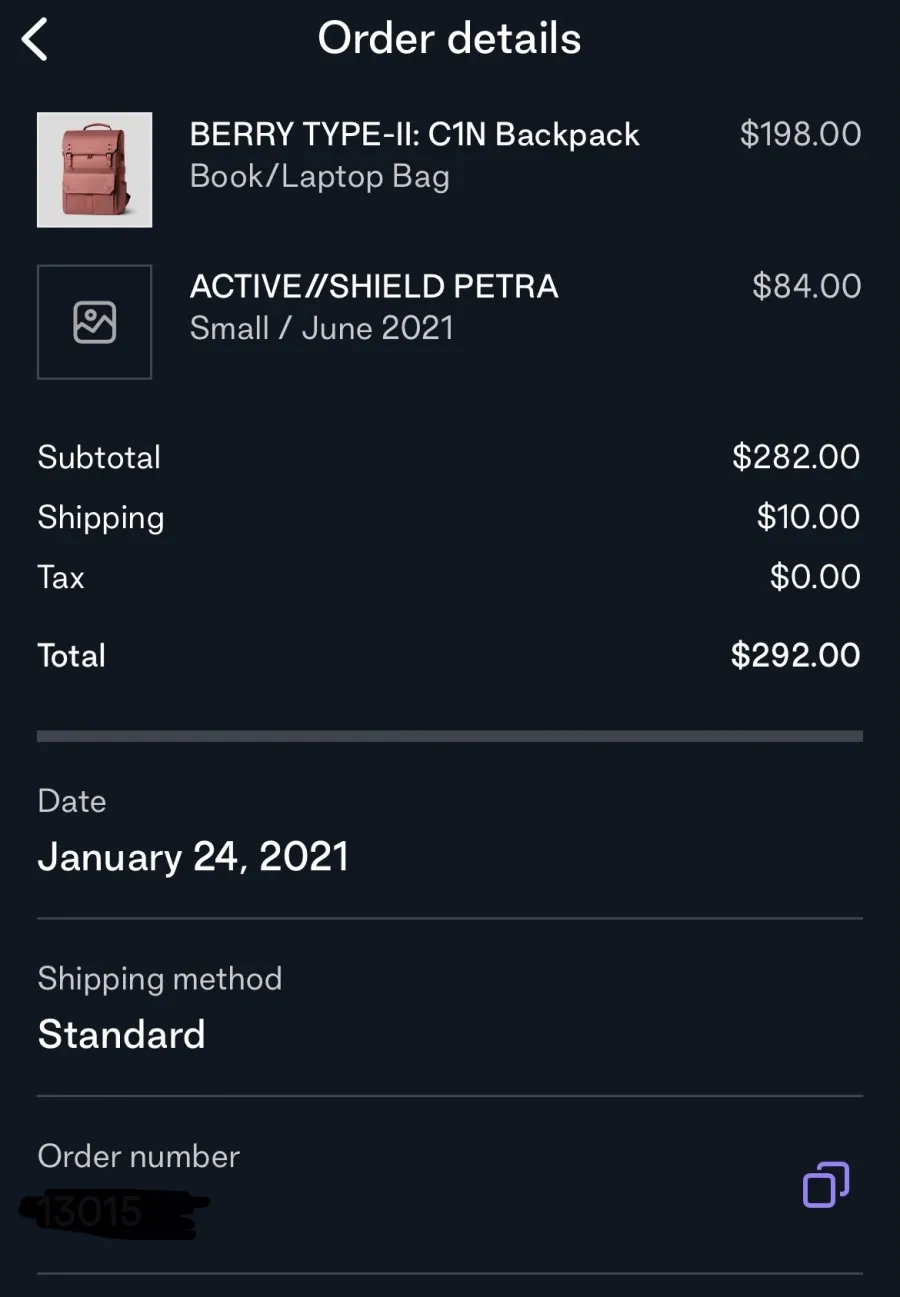Copy the order number with the copy icon
This screenshot has width=900, height=1297.
tap(826, 1185)
